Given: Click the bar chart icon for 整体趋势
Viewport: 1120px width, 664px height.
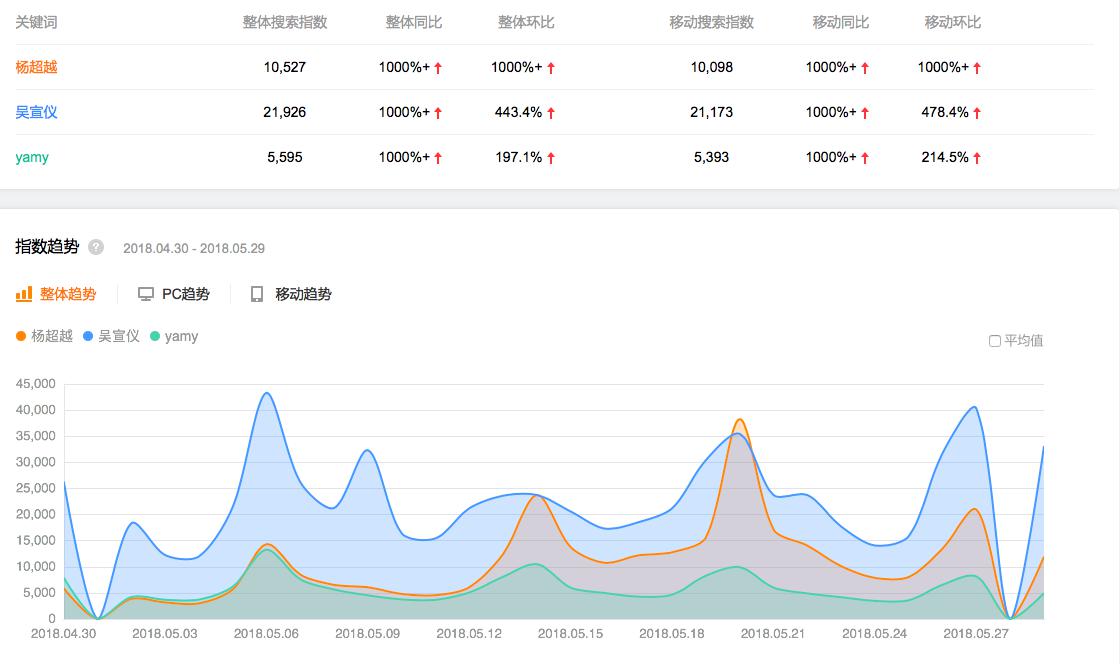Looking at the screenshot, I should (x=24, y=294).
